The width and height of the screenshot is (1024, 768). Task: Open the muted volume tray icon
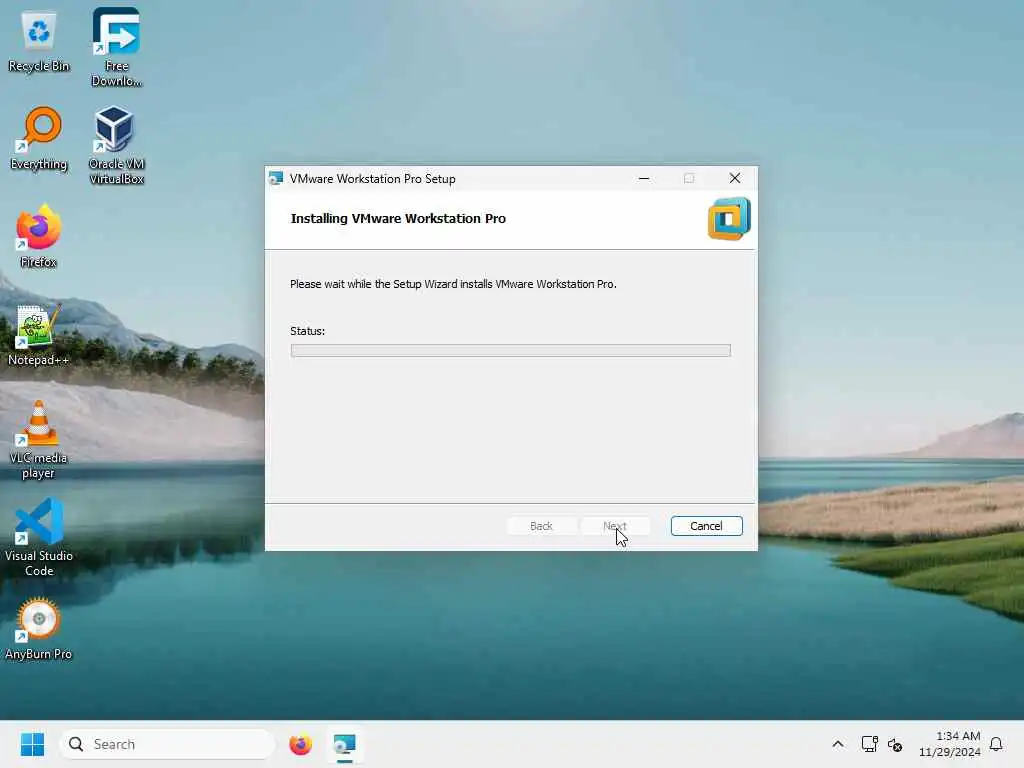point(895,744)
